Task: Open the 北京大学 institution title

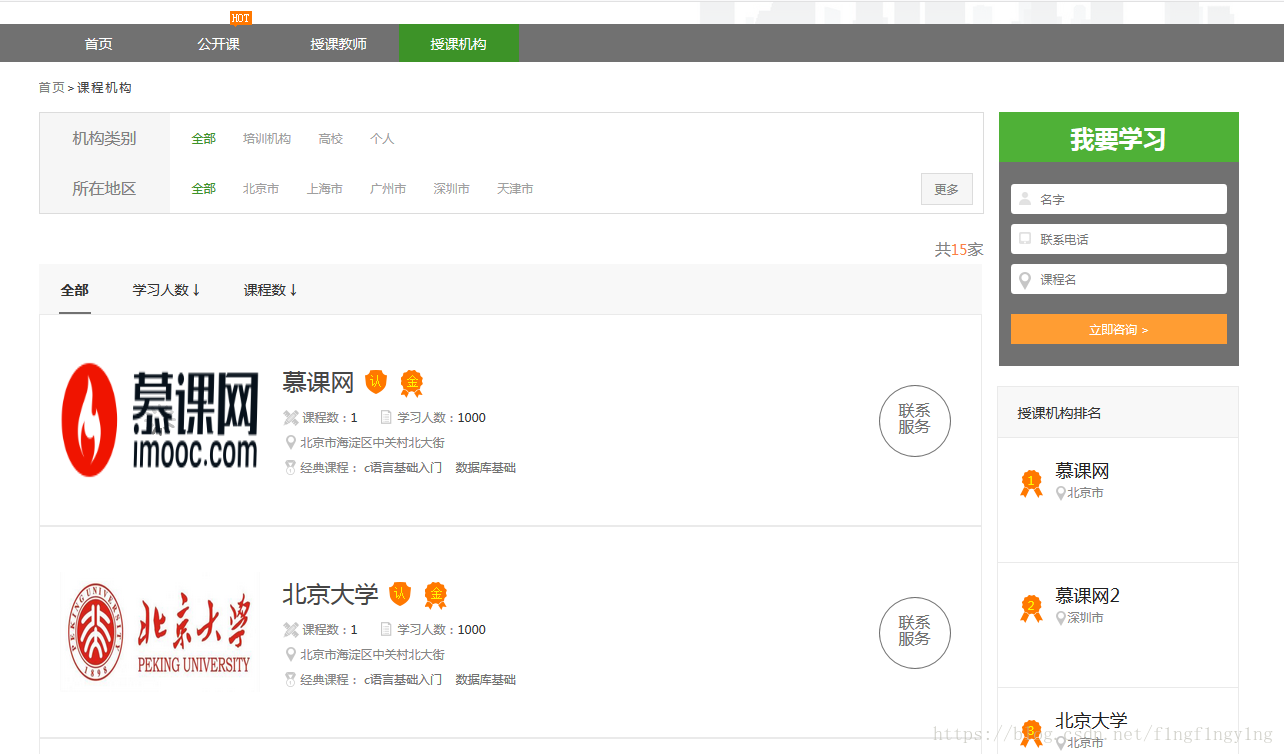Action: coord(330,594)
